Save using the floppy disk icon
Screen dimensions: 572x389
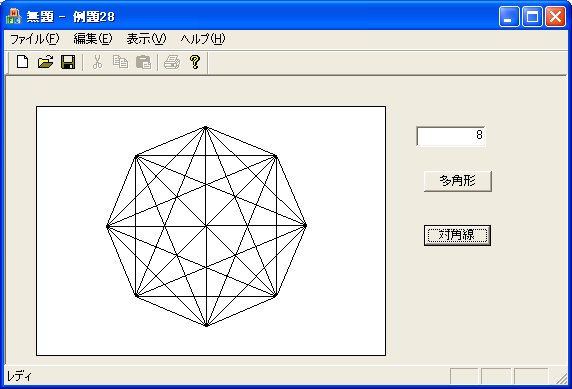[68, 62]
